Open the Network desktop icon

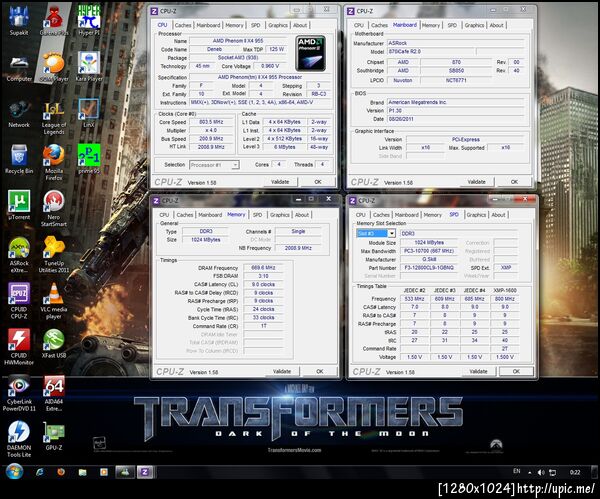[x=19, y=114]
